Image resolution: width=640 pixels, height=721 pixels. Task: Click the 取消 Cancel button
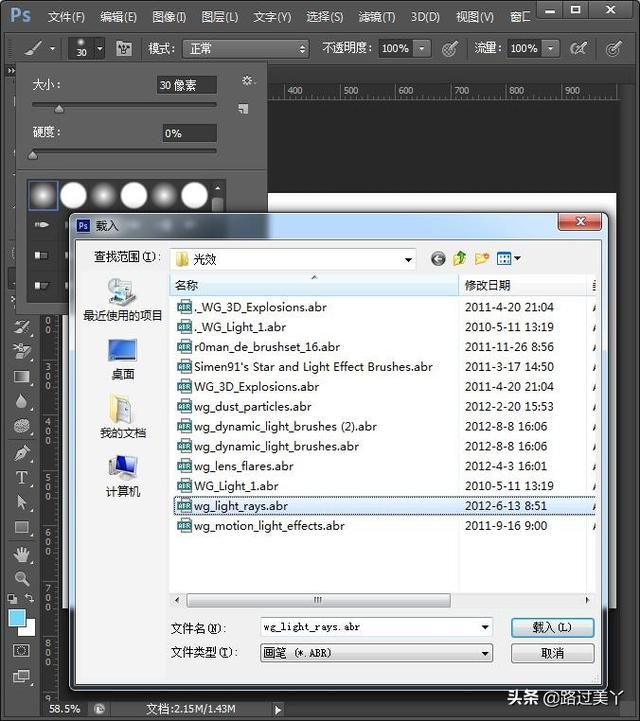tap(552, 653)
